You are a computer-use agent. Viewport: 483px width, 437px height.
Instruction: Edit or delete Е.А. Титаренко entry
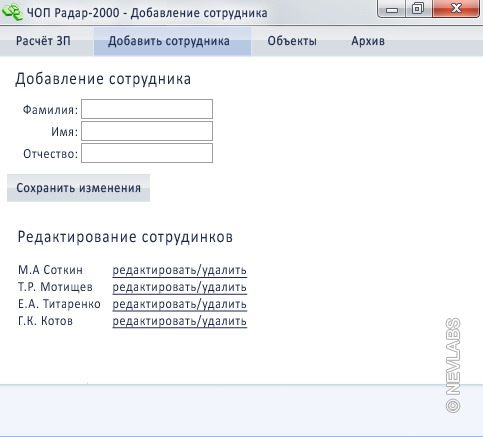tap(180, 304)
